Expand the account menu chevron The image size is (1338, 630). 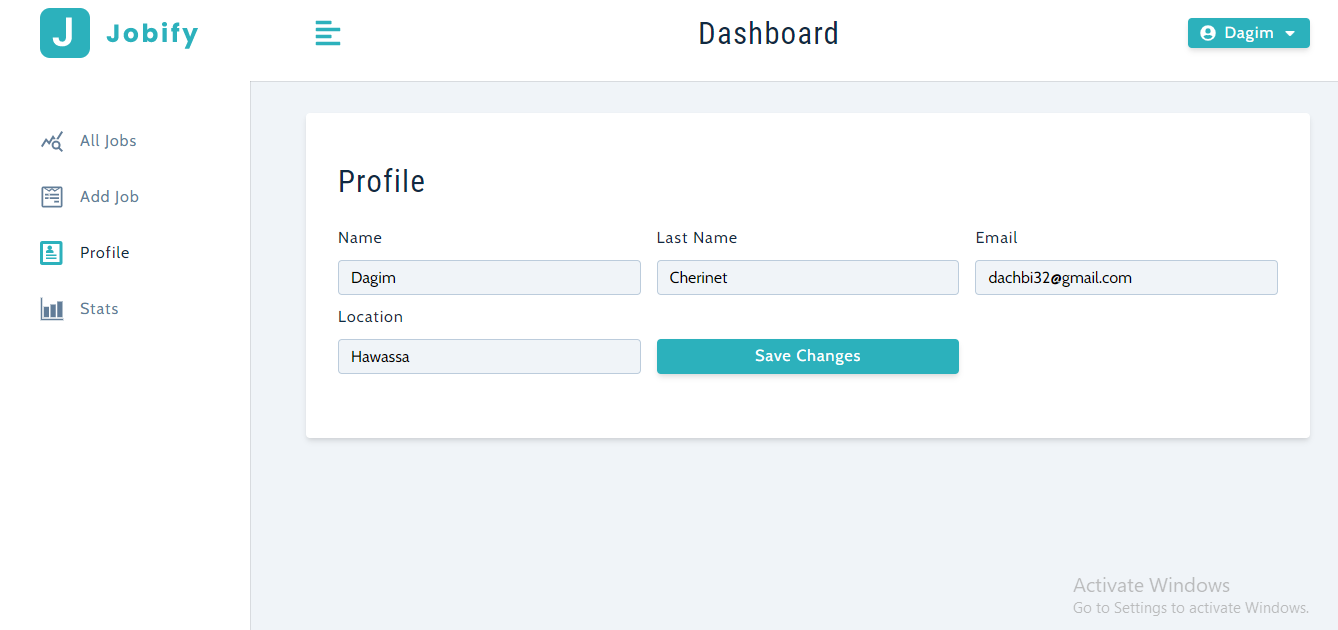[x=1288, y=33]
